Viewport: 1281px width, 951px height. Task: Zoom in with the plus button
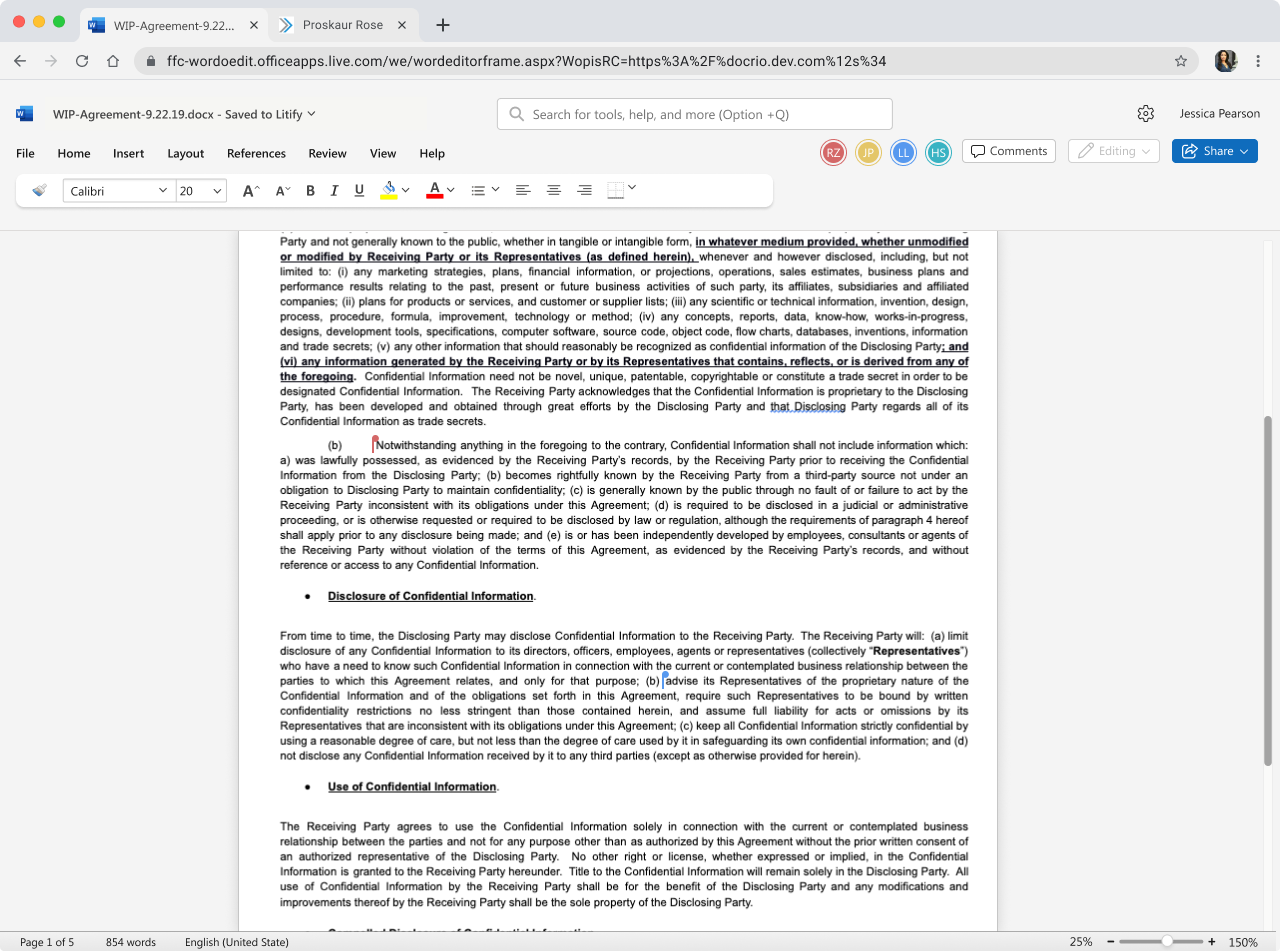click(1212, 941)
